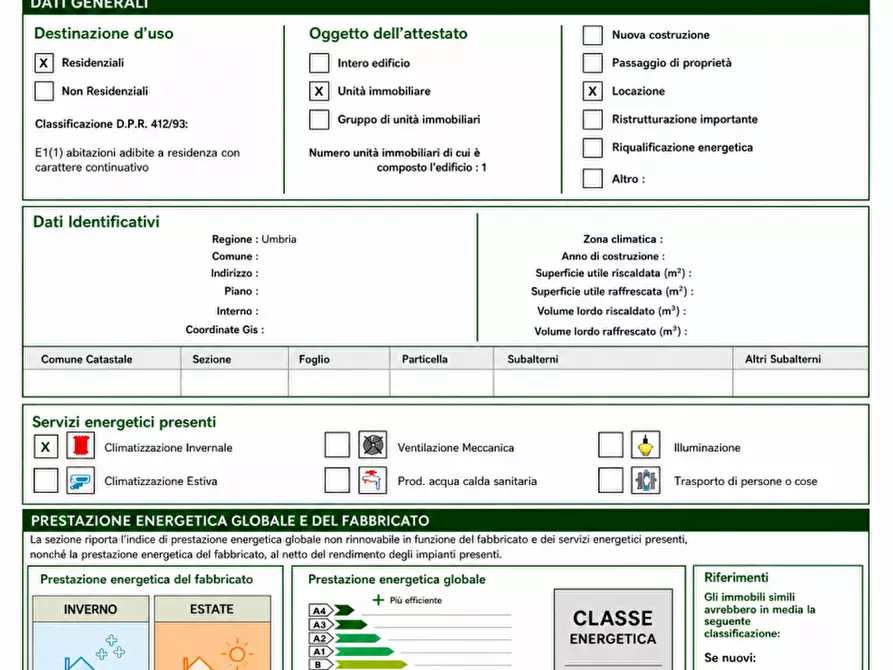Click the air conditioner icon for Climatizzazione Estiva
This screenshot has height=670, width=893.
pyautogui.click(x=80, y=480)
